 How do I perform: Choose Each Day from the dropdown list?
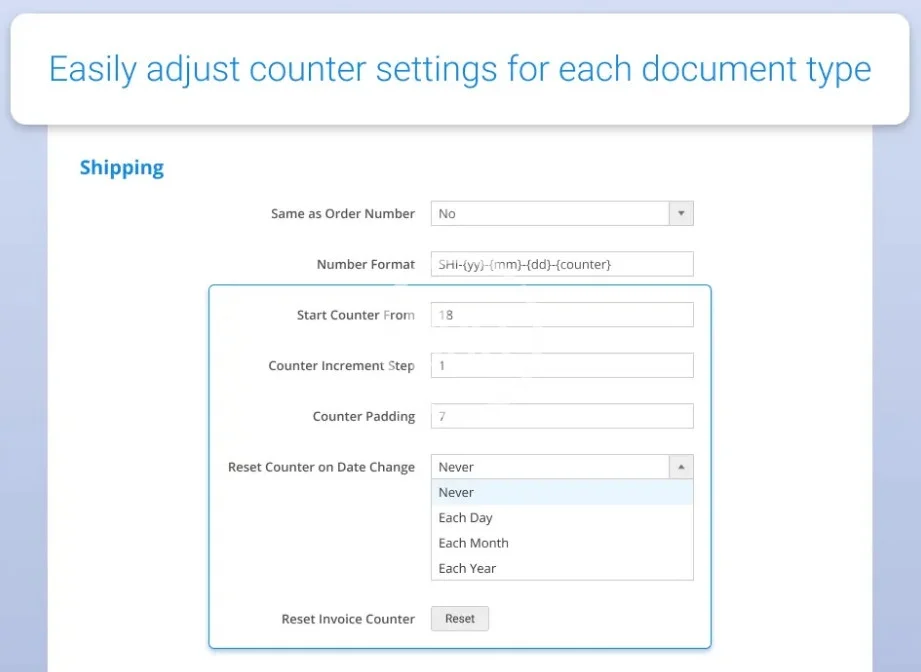pos(561,518)
